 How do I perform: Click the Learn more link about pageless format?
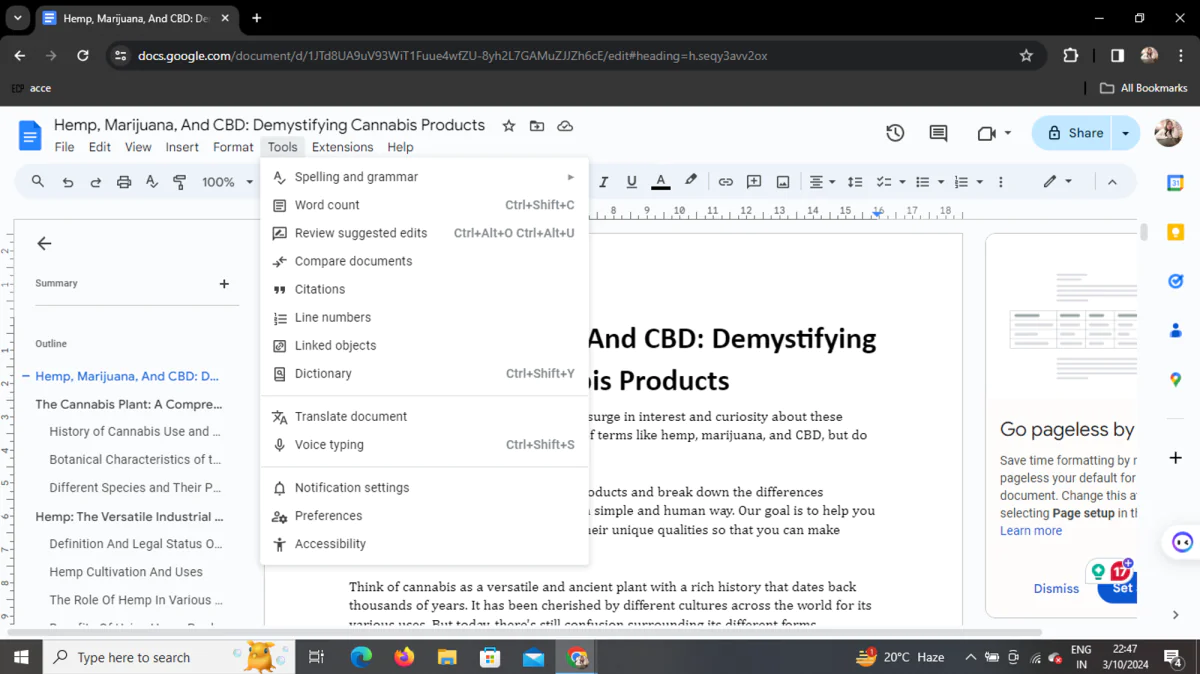1031,530
